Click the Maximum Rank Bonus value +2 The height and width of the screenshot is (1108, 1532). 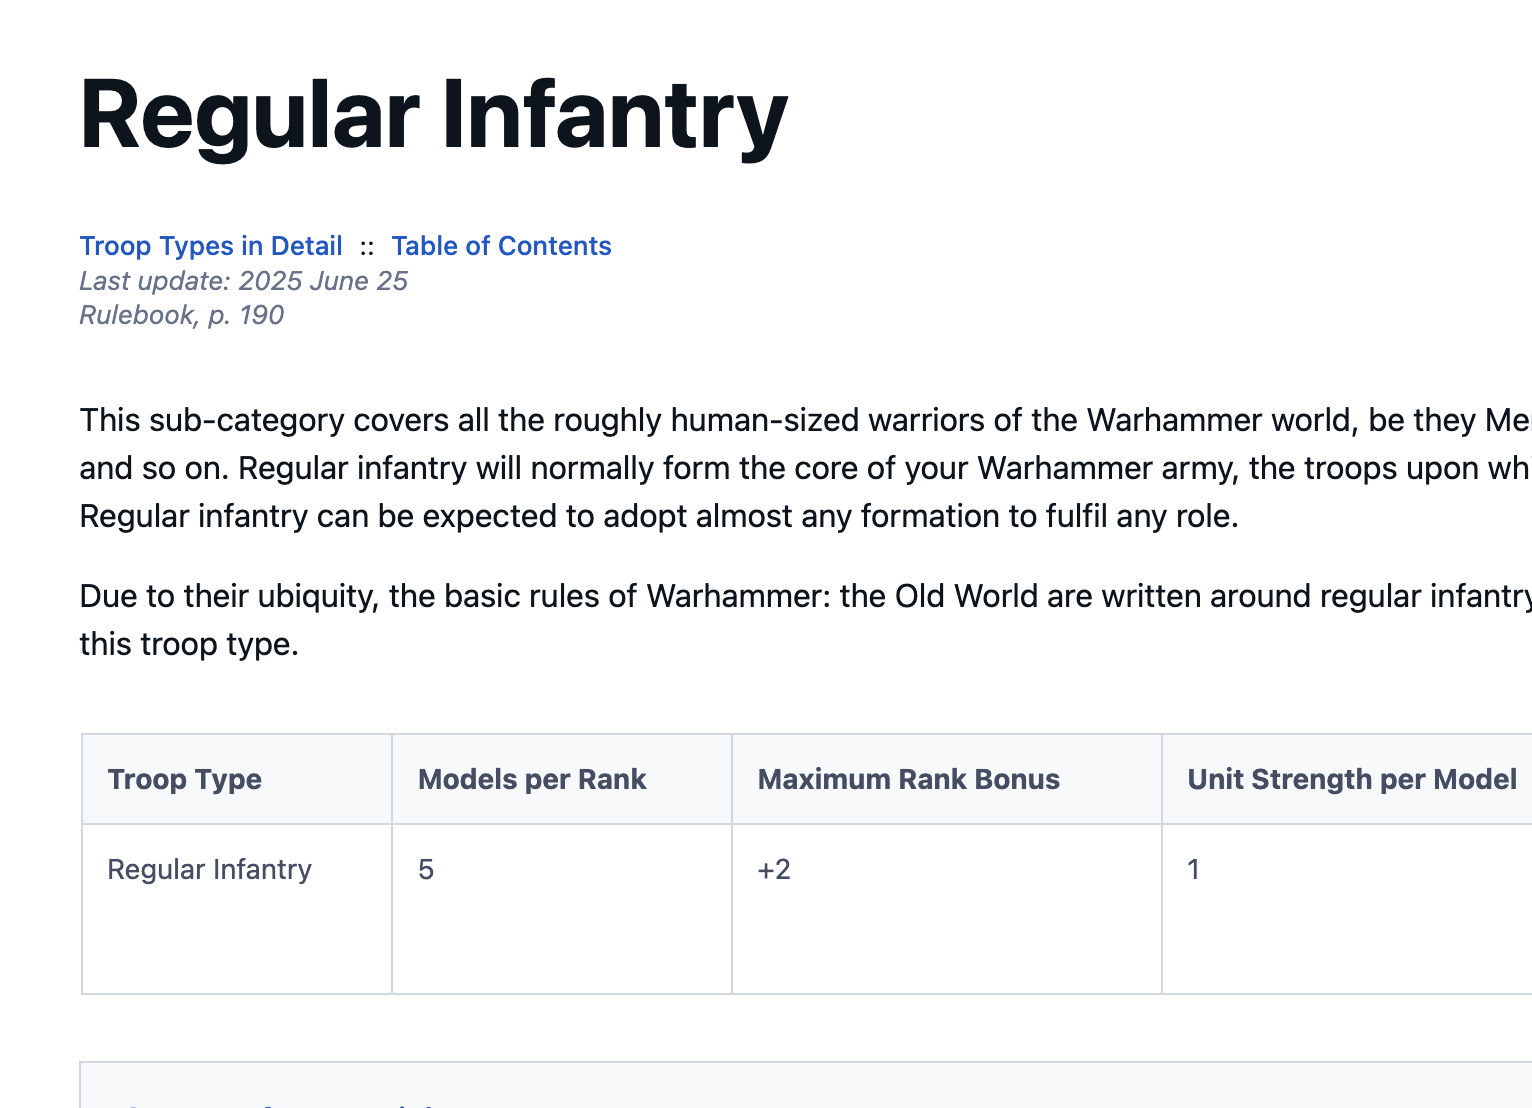tap(947, 909)
